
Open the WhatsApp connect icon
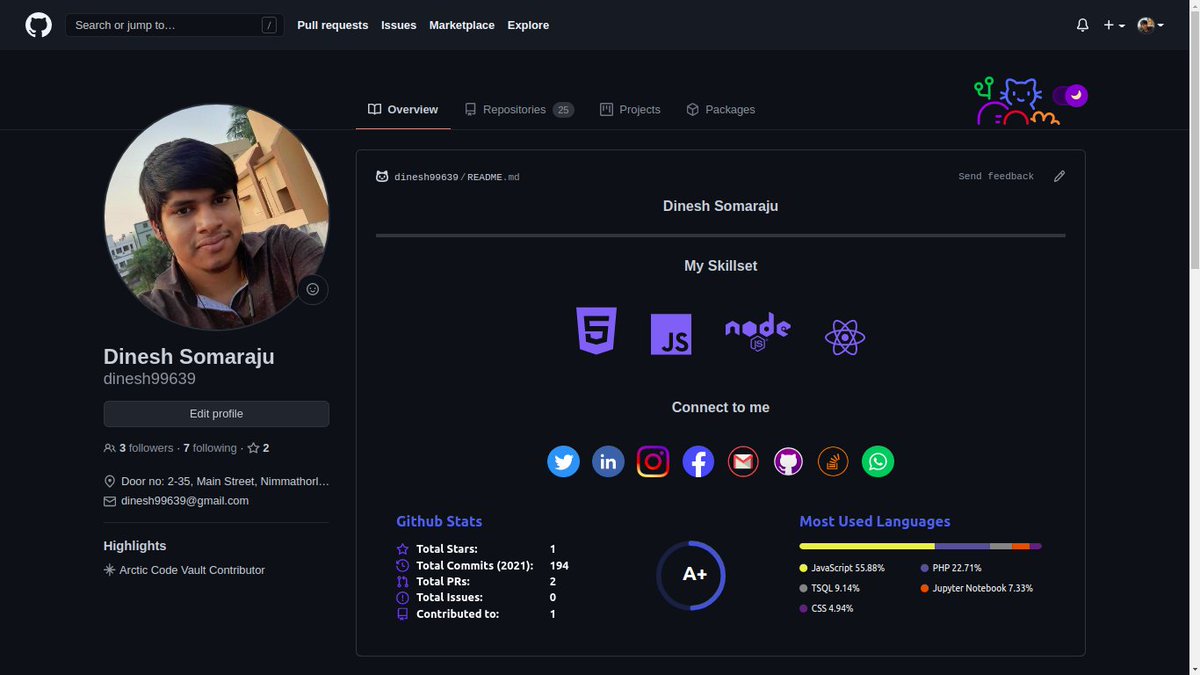coord(878,461)
